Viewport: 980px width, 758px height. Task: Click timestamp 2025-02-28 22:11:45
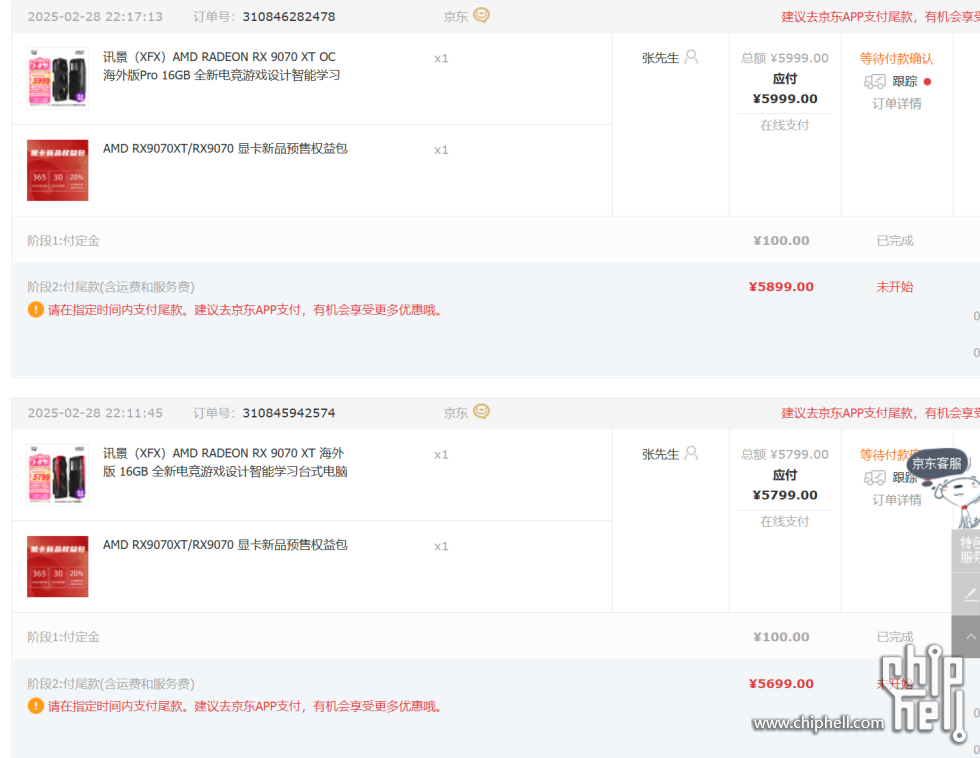(x=95, y=413)
